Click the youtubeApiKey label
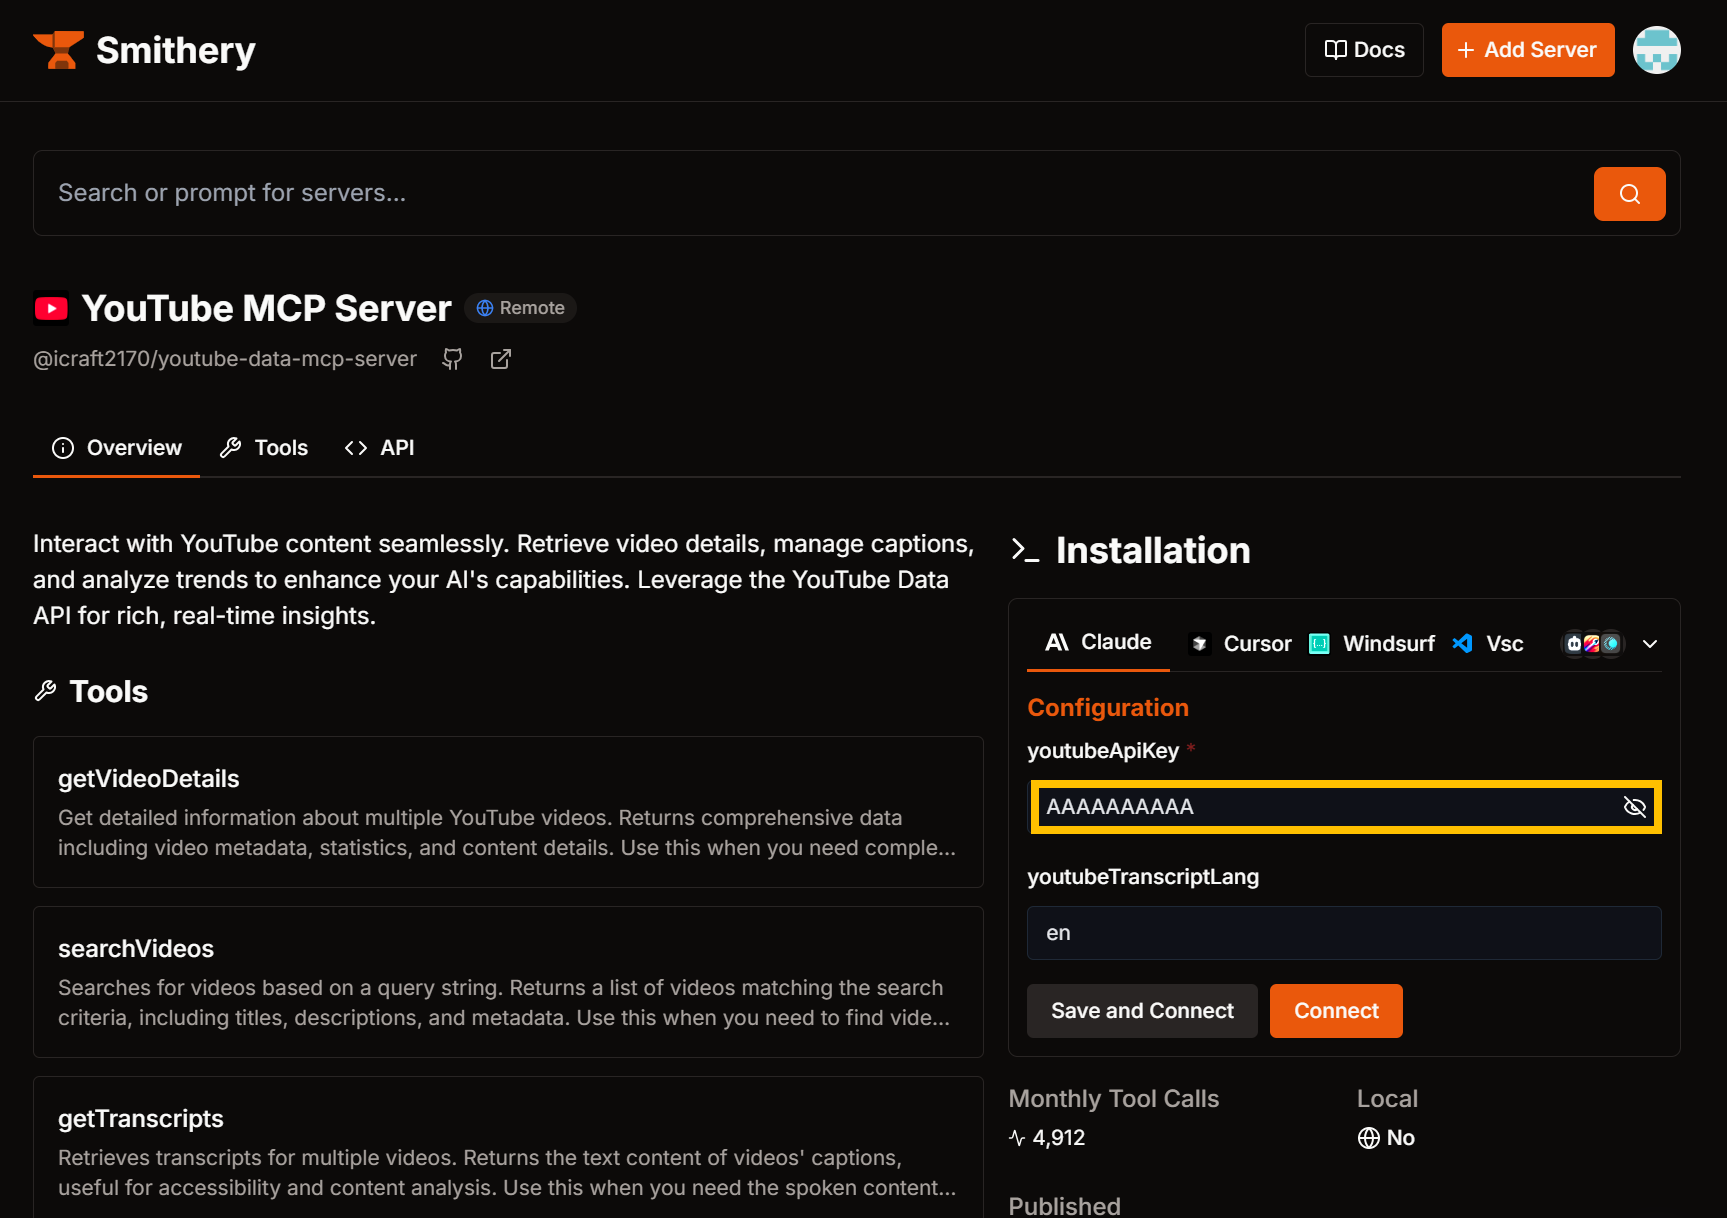Image resolution: width=1727 pixels, height=1218 pixels. pos(1103,751)
